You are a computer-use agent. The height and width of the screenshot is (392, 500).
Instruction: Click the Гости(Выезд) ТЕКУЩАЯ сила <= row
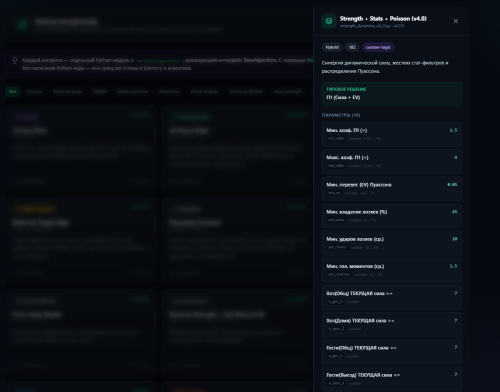click(x=392, y=379)
